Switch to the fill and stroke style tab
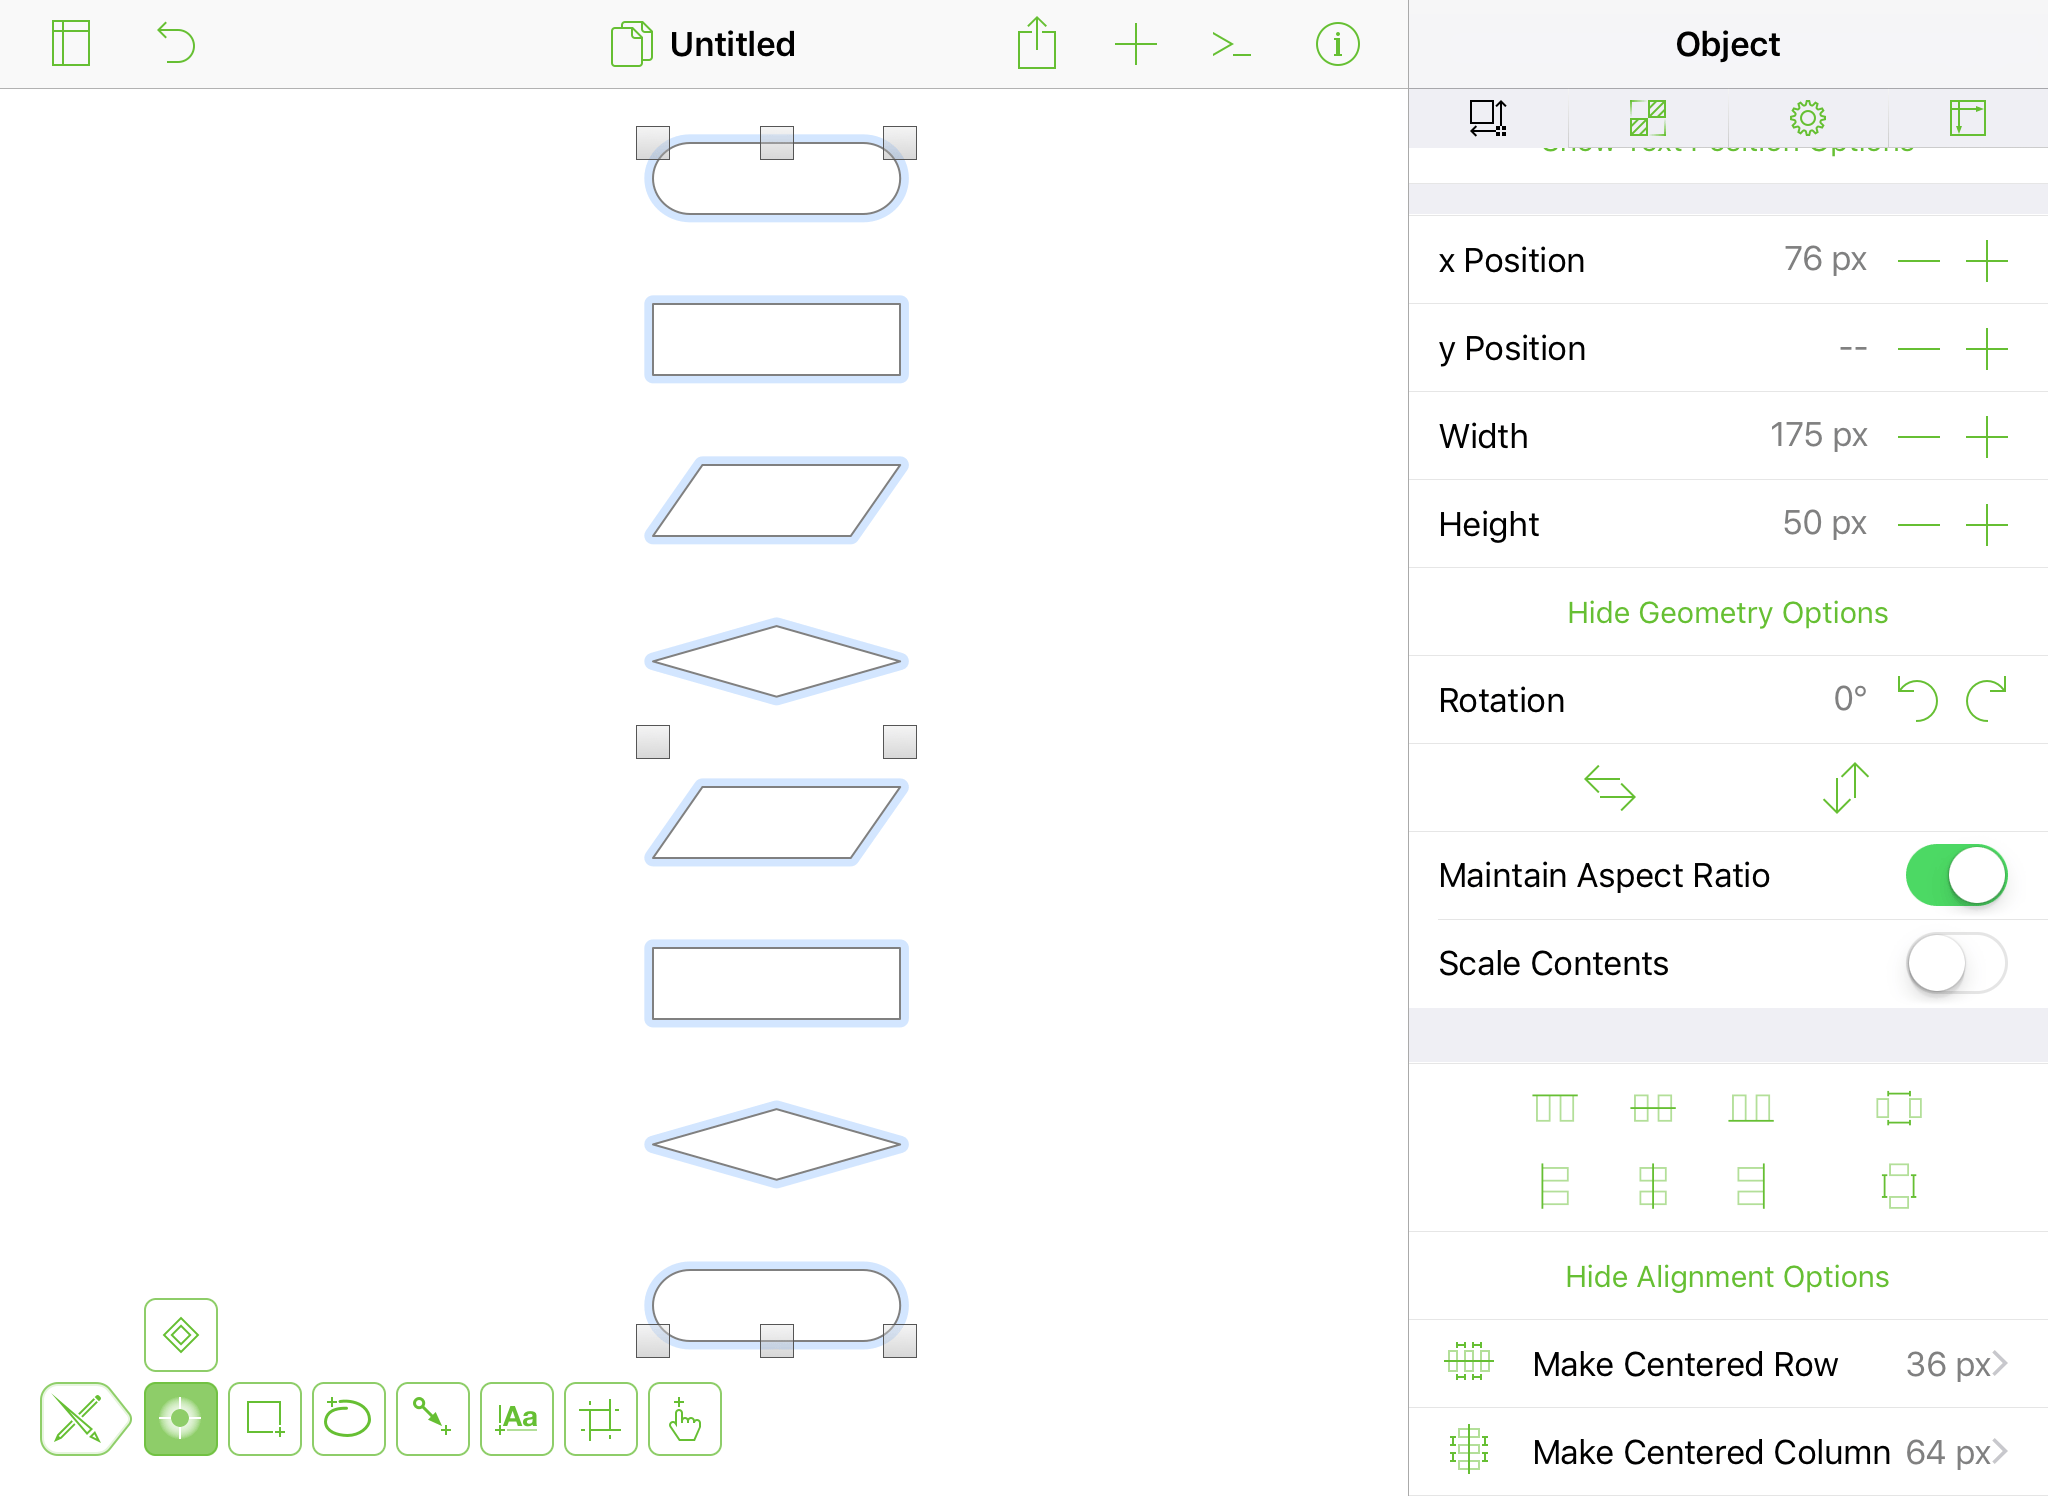The height and width of the screenshot is (1496, 2048). tap(1647, 118)
